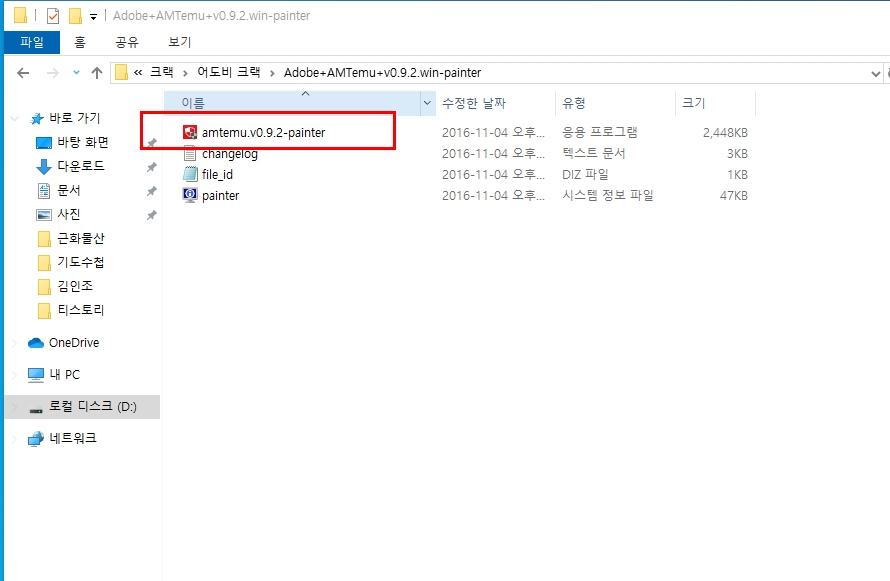Click the 47KB size cell
Image resolution: width=890 pixels, height=581 pixels.
click(734, 196)
